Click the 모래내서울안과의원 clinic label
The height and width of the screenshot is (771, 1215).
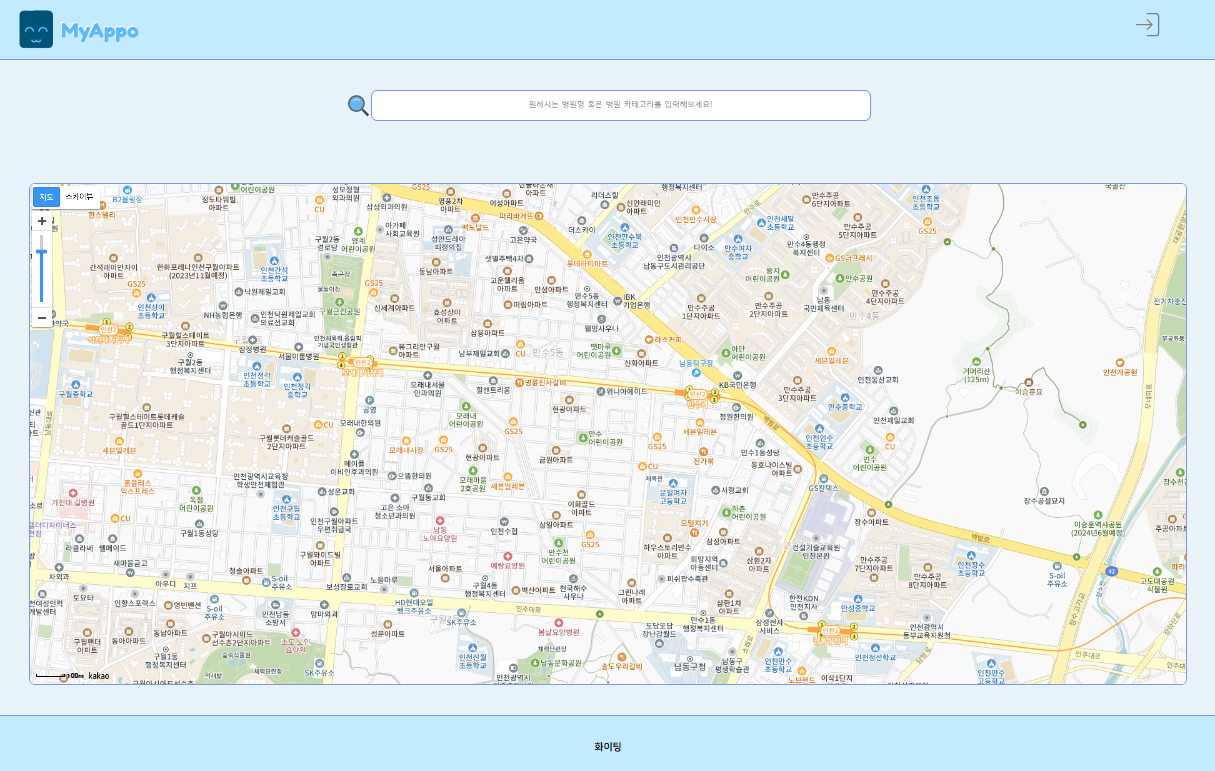(428, 388)
